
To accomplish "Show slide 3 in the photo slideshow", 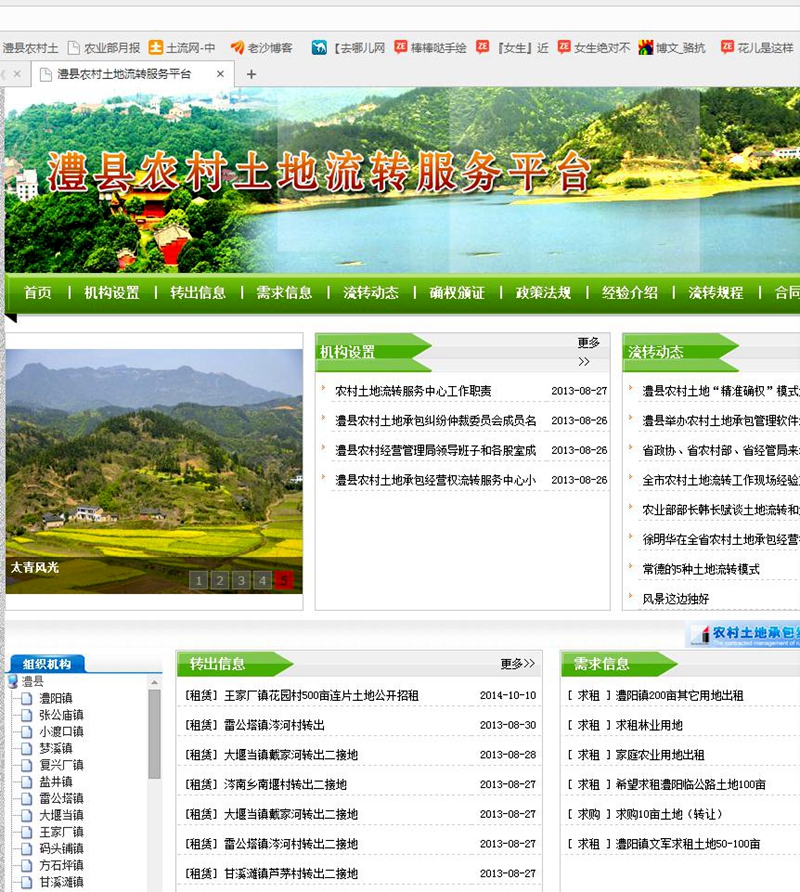I will pos(241,580).
